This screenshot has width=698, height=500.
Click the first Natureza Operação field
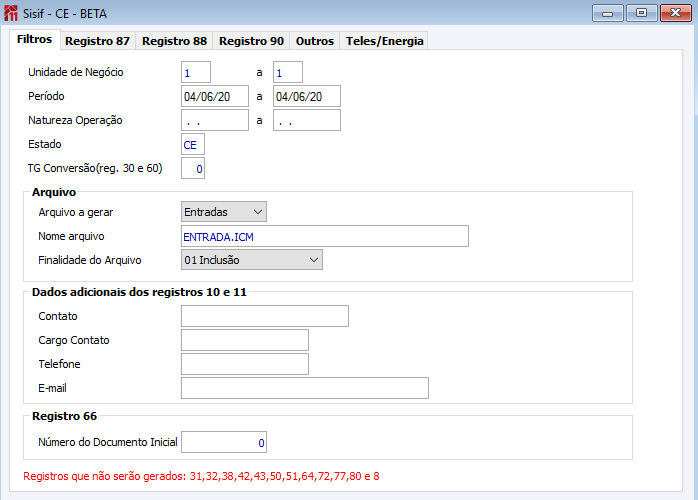pyautogui.click(x=215, y=121)
